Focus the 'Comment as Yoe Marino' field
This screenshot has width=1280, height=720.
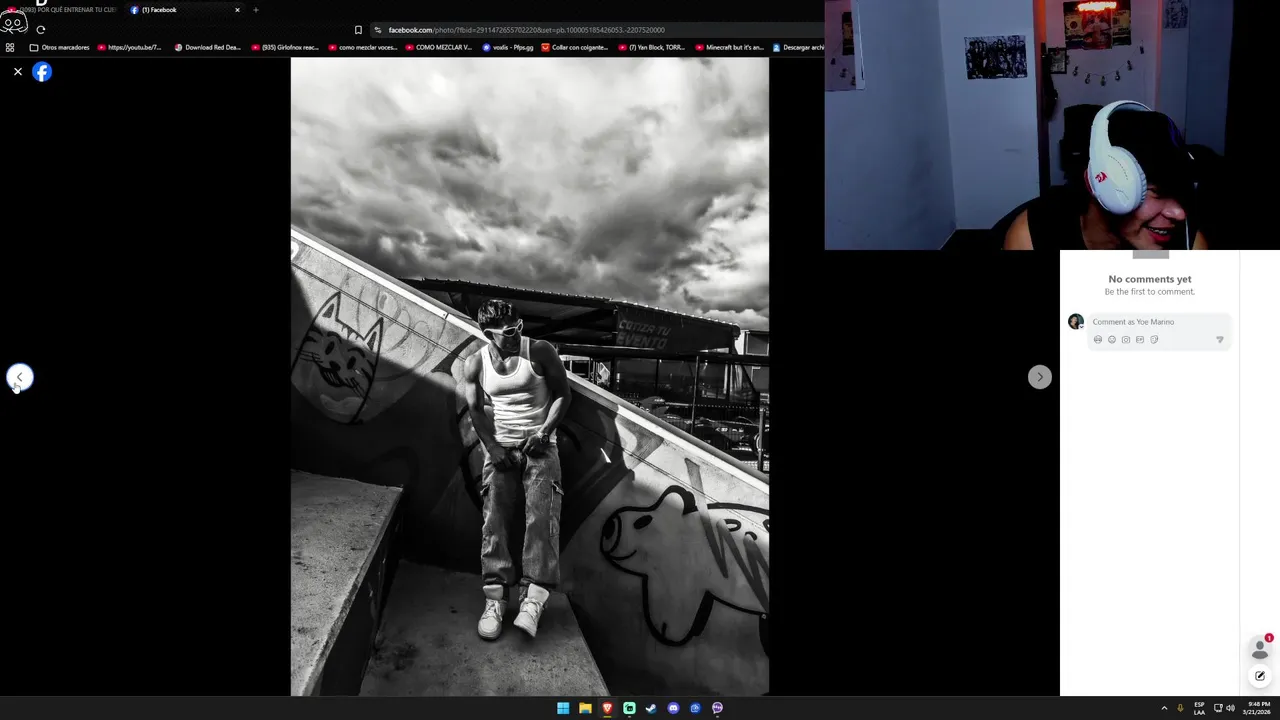[1158, 322]
